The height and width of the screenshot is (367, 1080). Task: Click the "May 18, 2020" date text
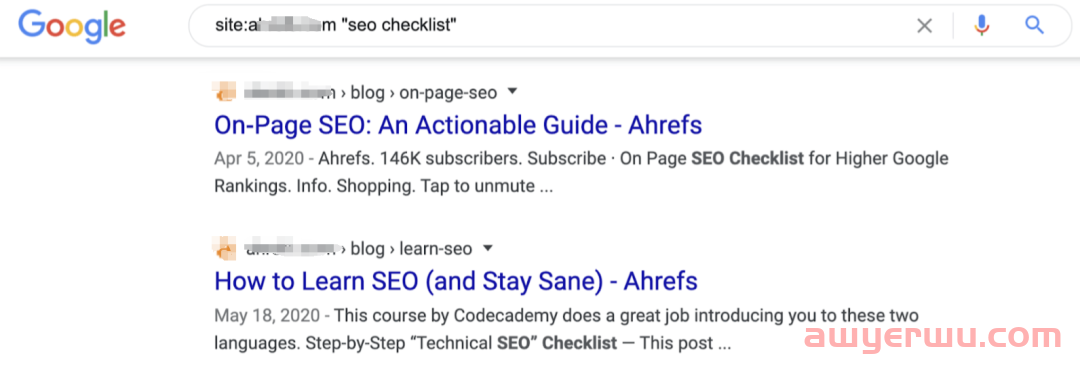click(x=267, y=316)
